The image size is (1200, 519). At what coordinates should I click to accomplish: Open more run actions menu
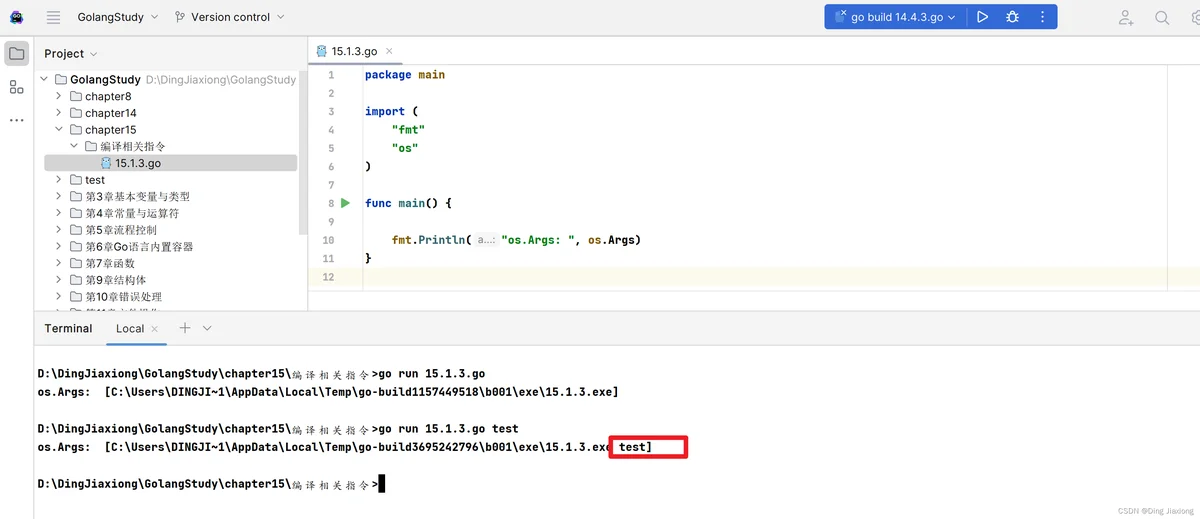[x=1041, y=17]
